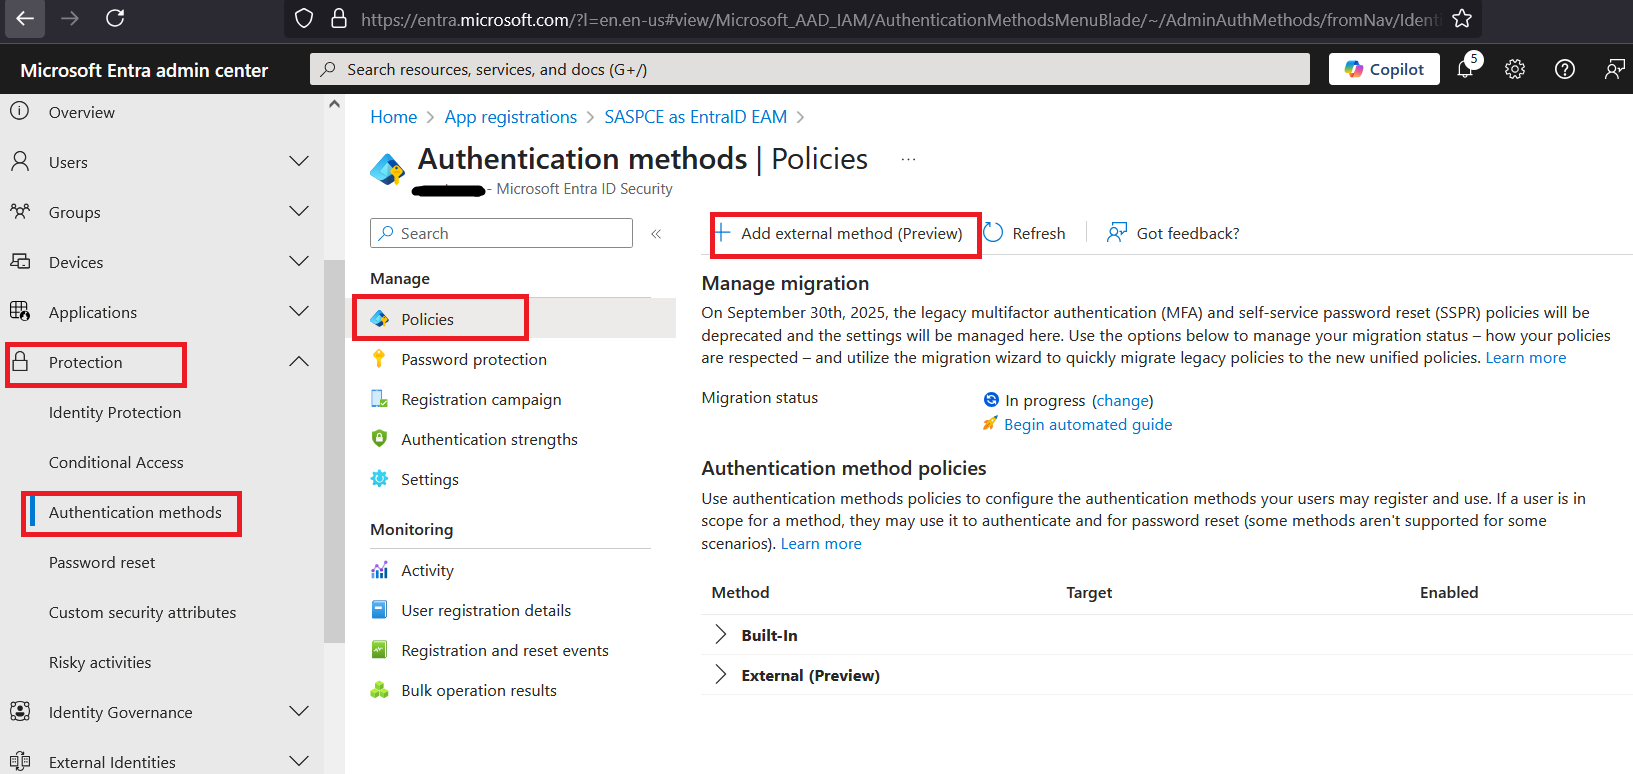The height and width of the screenshot is (774, 1633).
Task: Open the Begin automated guide link
Action: 1088,425
